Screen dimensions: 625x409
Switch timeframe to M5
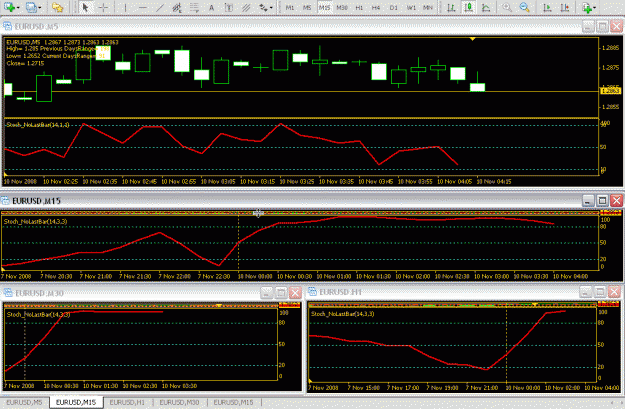click(307, 7)
